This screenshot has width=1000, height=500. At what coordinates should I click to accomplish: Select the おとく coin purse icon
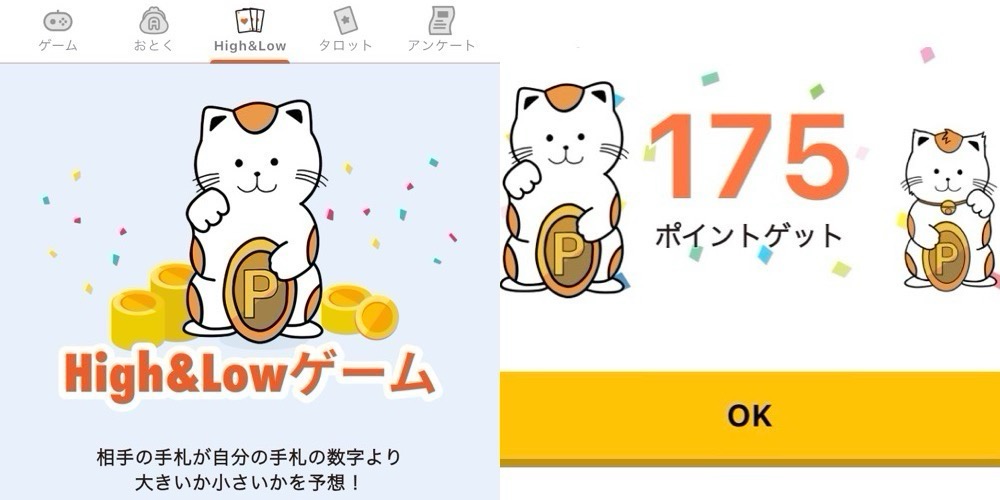[x=154, y=20]
